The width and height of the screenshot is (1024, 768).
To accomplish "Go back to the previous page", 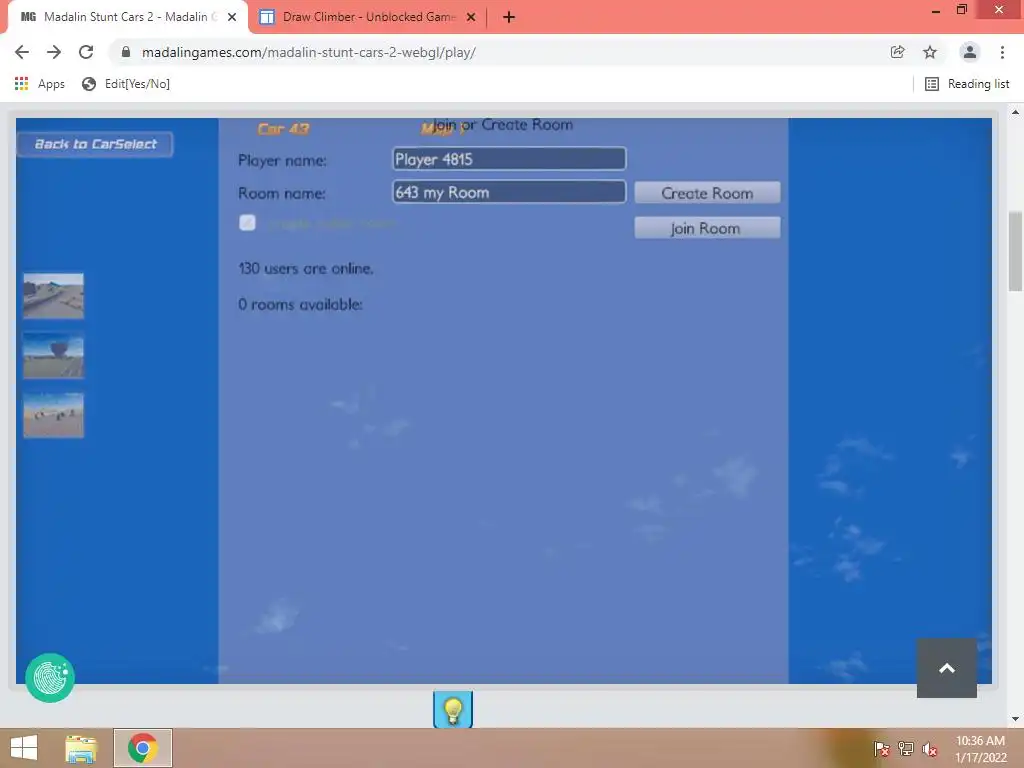I will click(22, 52).
